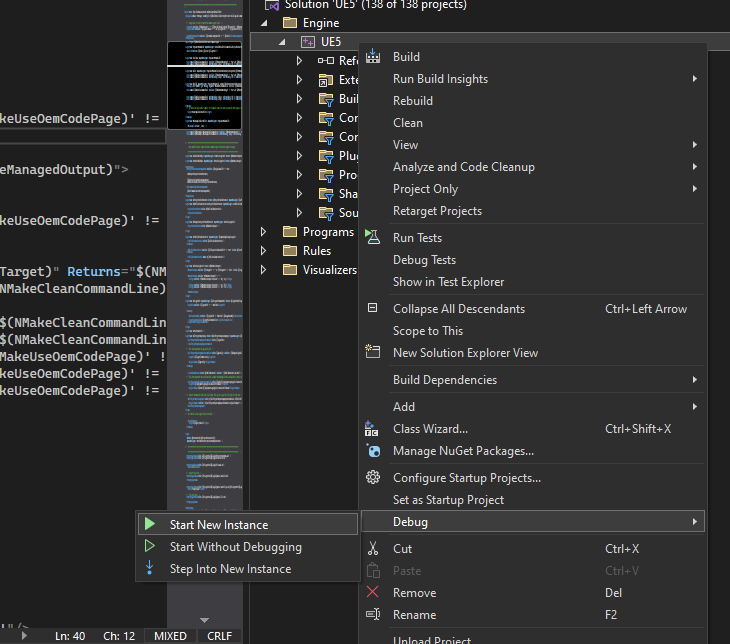Open the Analyze and Code Cleanup submenu arrow
Image resolution: width=730 pixels, height=644 pixels.
pyautogui.click(x=695, y=166)
